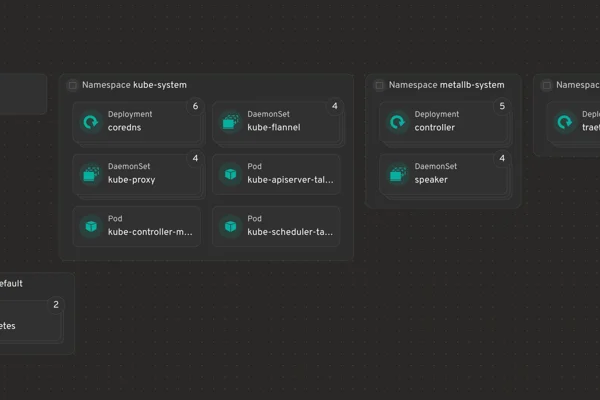This screenshot has width=600, height=400.
Task: Click the metallb controller Deployment icon
Action: 397,122
